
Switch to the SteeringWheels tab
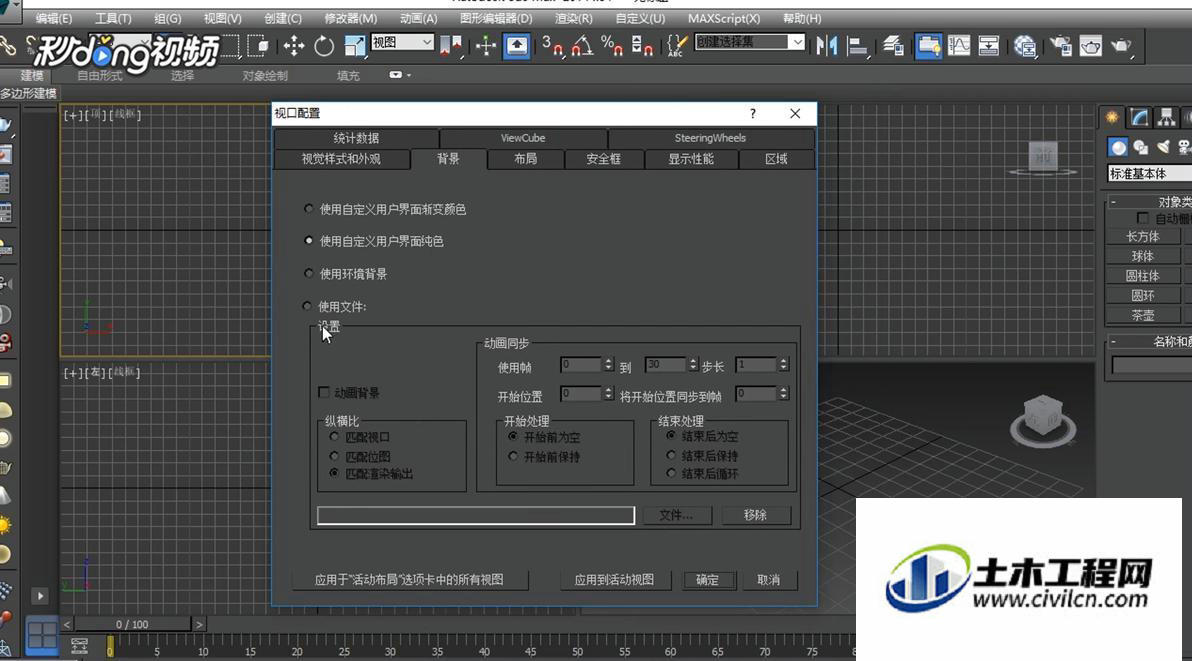point(710,138)
